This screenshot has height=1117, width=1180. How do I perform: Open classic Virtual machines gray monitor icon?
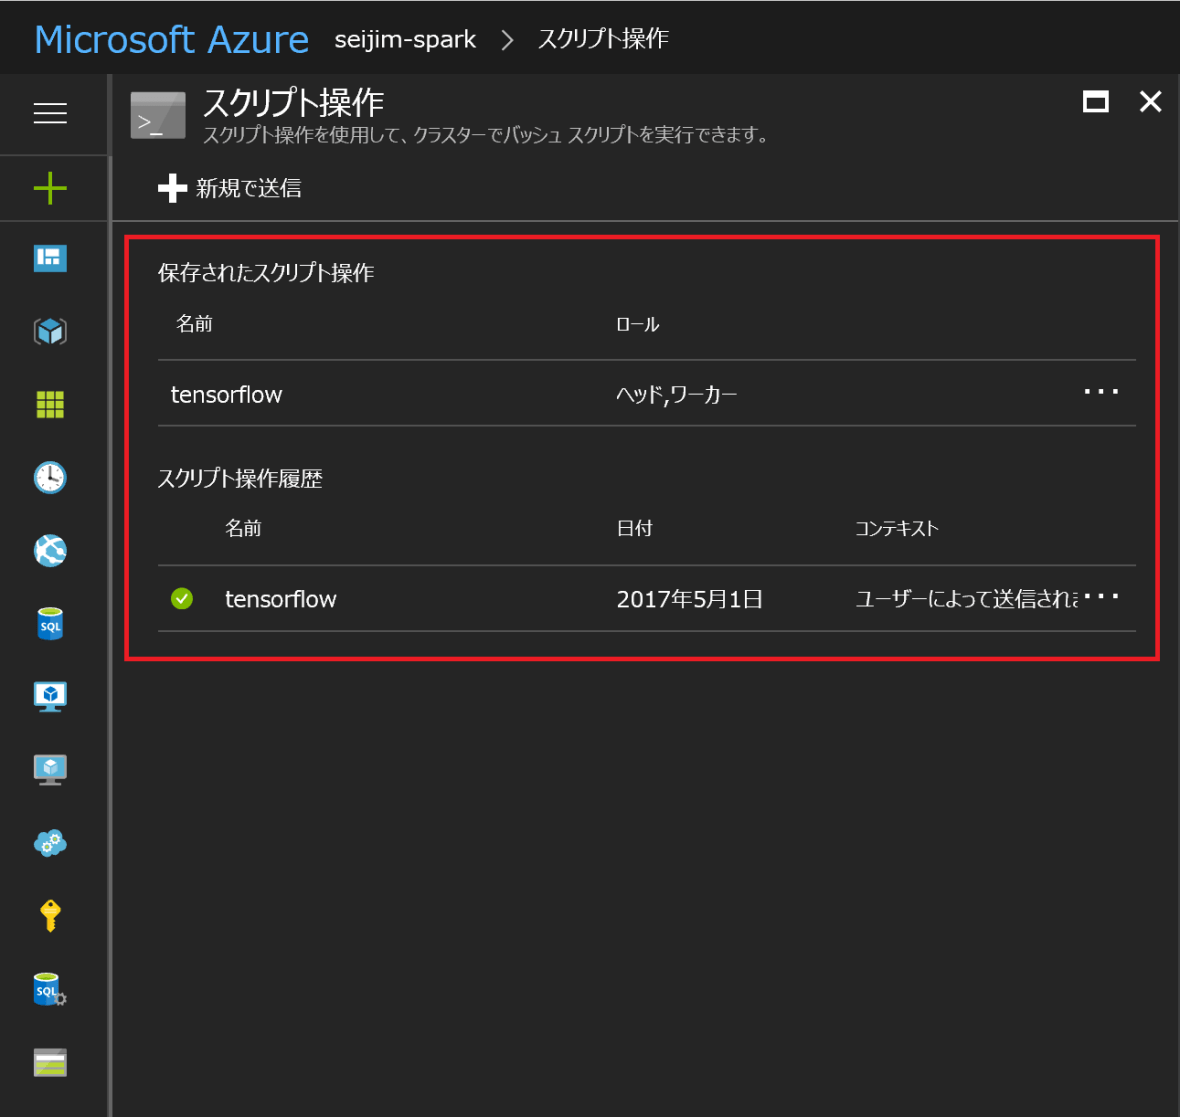(x=50, y=769)
